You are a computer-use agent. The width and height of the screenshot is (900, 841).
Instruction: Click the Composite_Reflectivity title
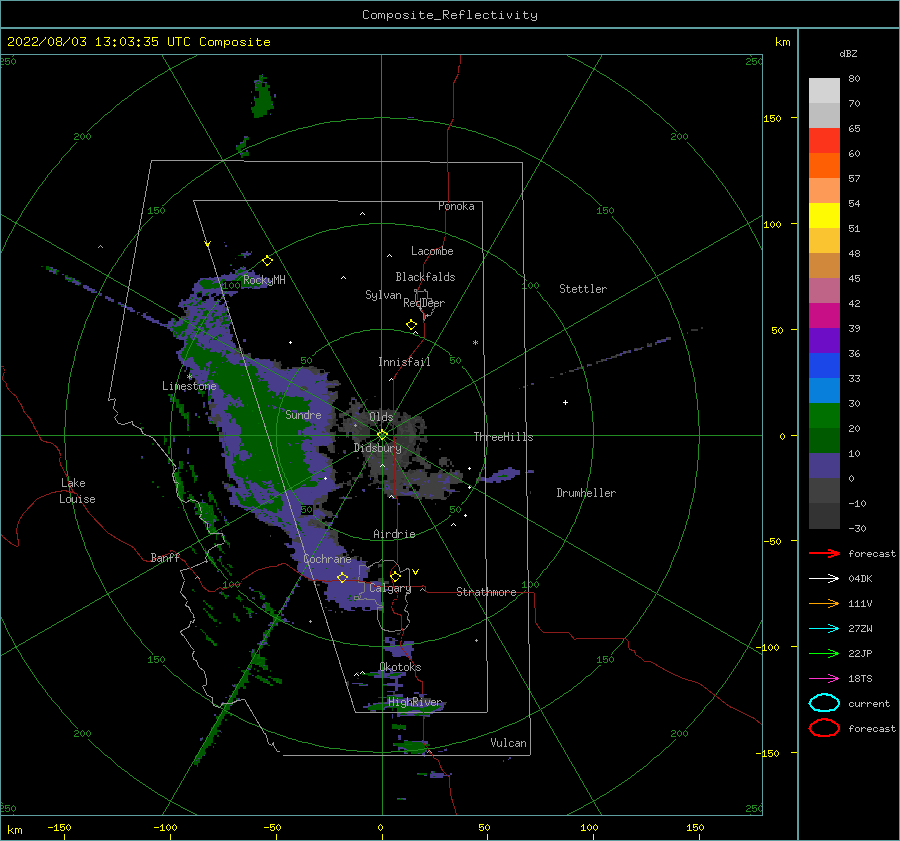(450, 15)
